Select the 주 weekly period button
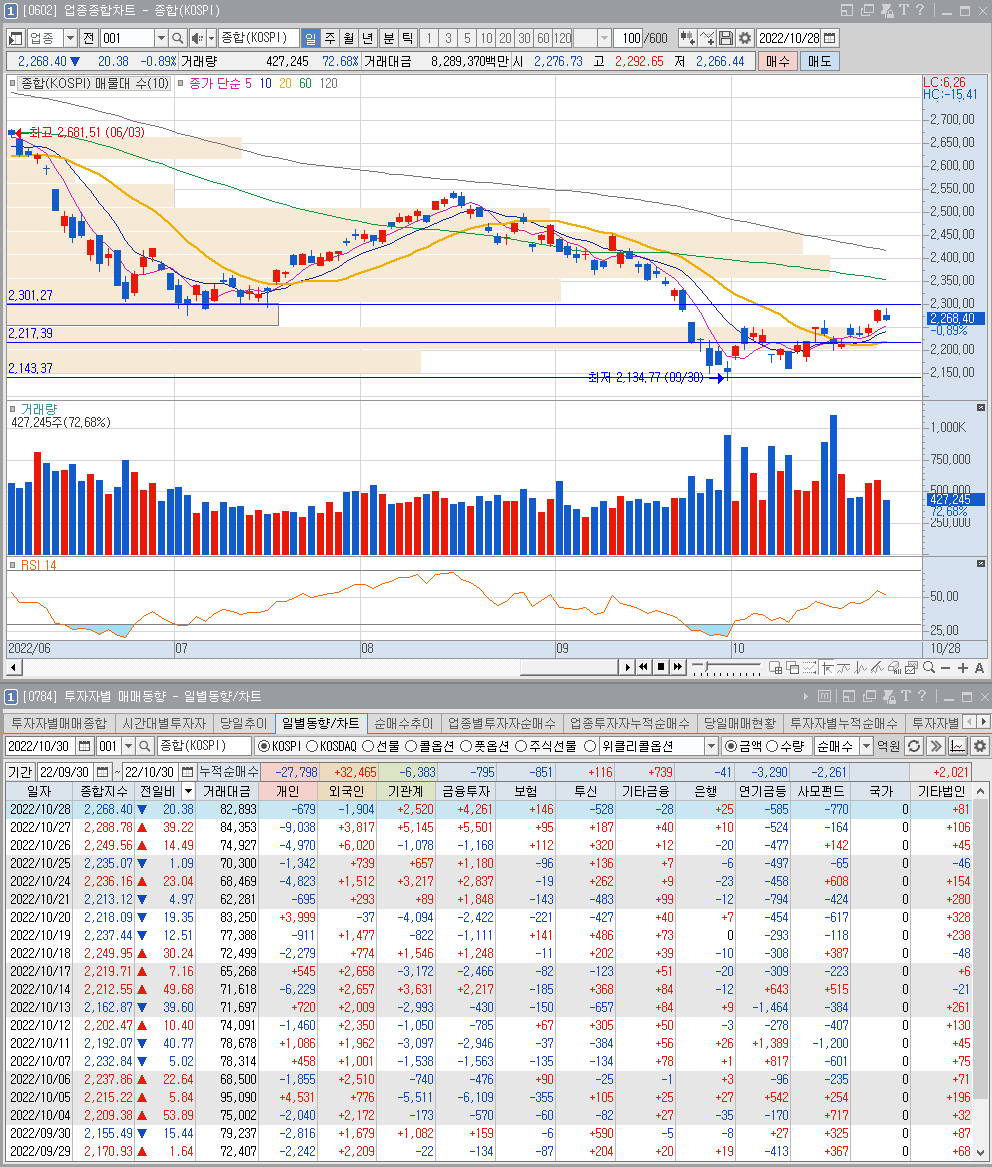The width and height of the screenshot is (992, 1167). pyautogui.click(x=330, y=38)
